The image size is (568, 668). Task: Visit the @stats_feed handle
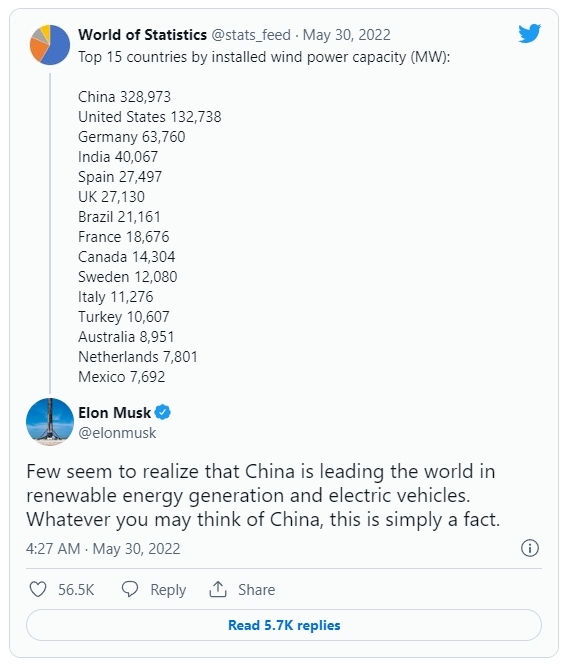[x=251, y=35]
